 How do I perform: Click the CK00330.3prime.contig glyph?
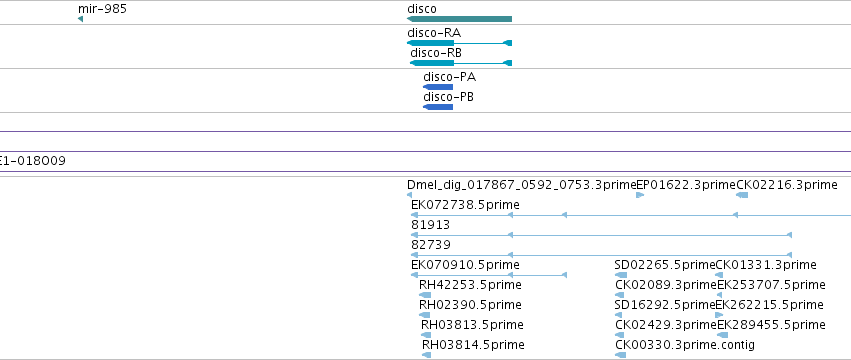coord(621,355)
